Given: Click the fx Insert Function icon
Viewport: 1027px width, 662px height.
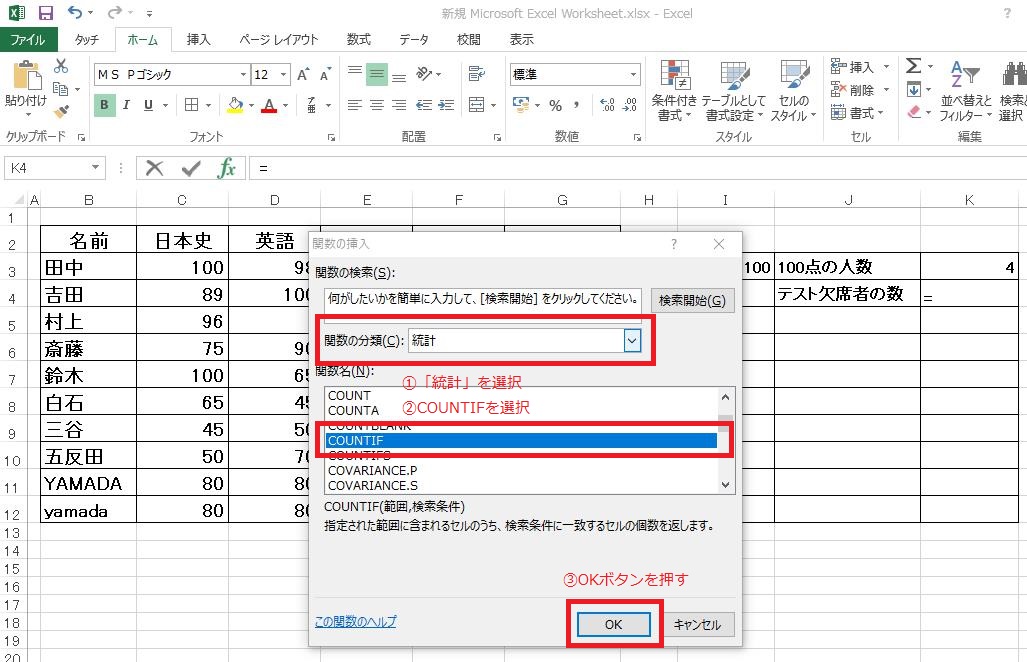Looking at the screenshot, I should pyautogui.click(x=227, y=168).
